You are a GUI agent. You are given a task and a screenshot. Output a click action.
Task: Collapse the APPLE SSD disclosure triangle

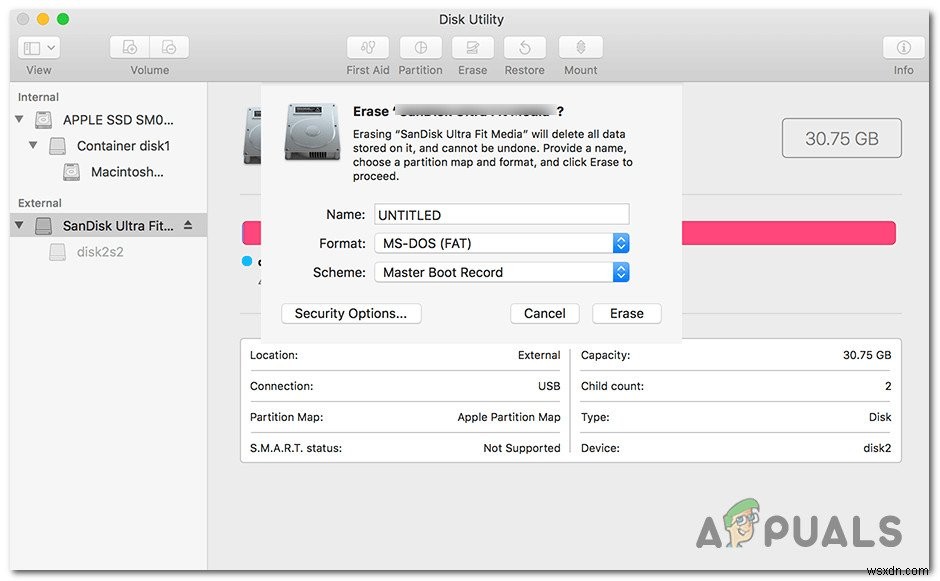point(20,119)
